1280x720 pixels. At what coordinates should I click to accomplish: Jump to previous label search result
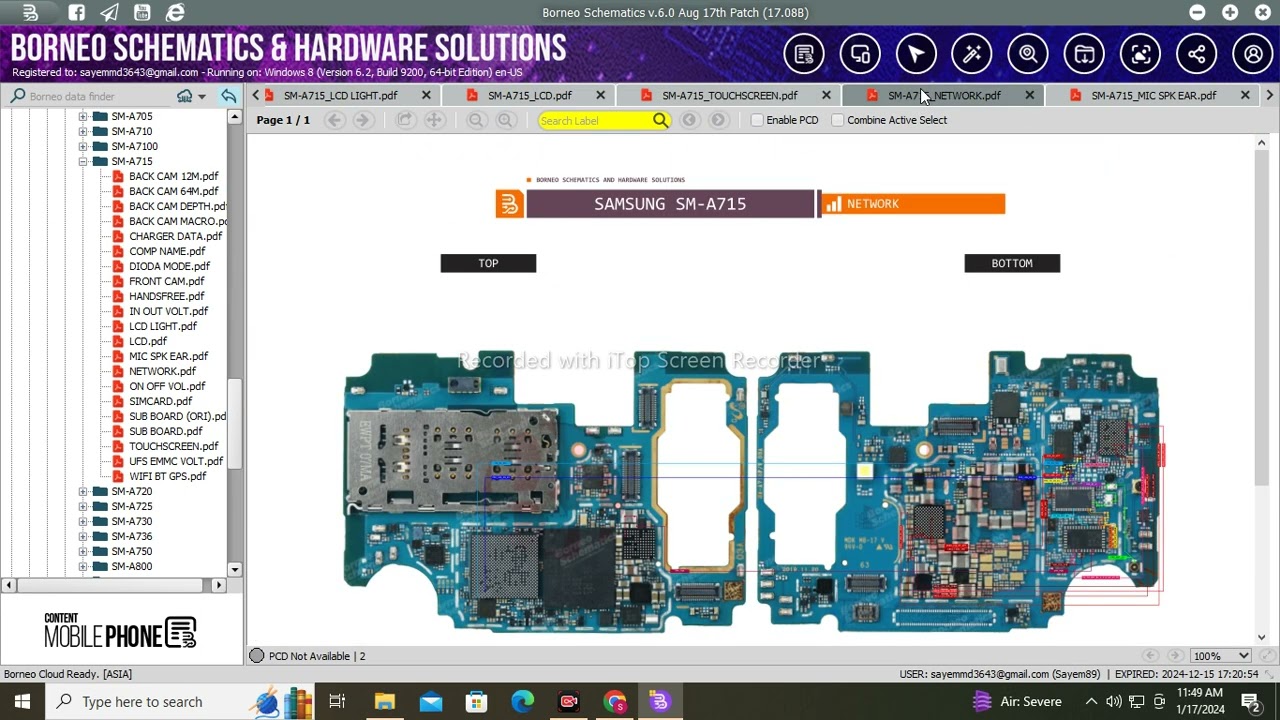689,120
